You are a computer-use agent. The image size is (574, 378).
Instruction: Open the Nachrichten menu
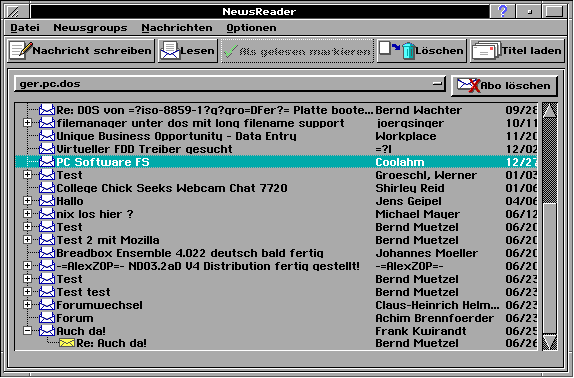pyautogui.click(x=177, y=28)
